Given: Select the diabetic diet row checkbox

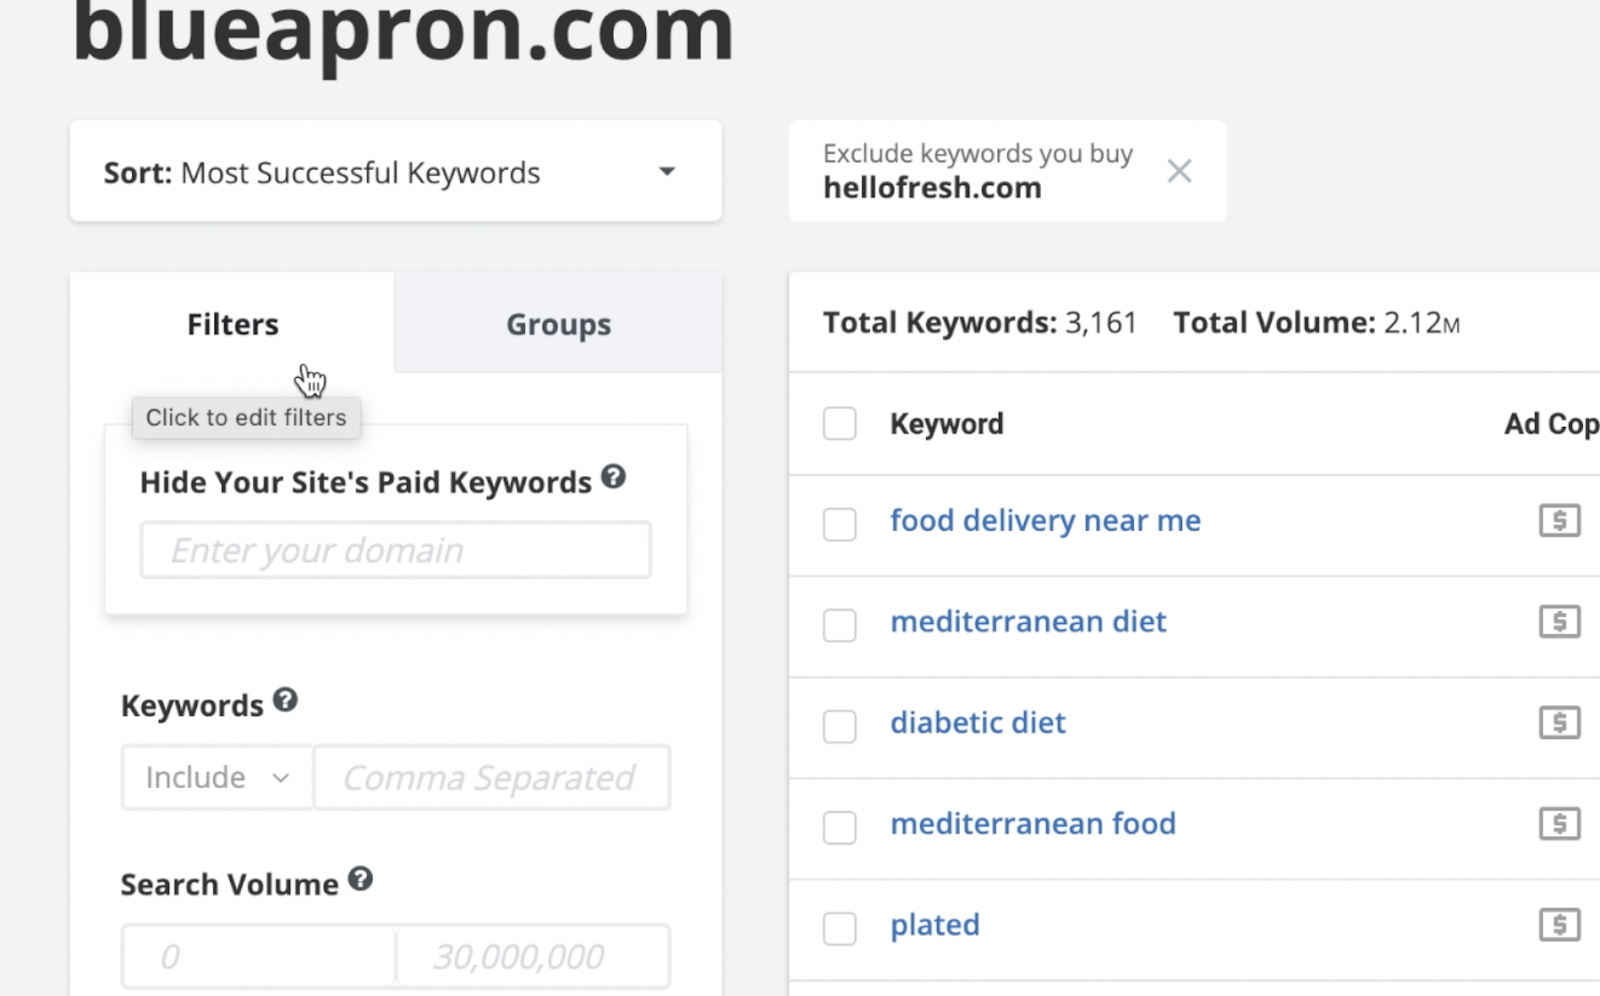Looking at the screenshot, I should [x=840, y=726].
